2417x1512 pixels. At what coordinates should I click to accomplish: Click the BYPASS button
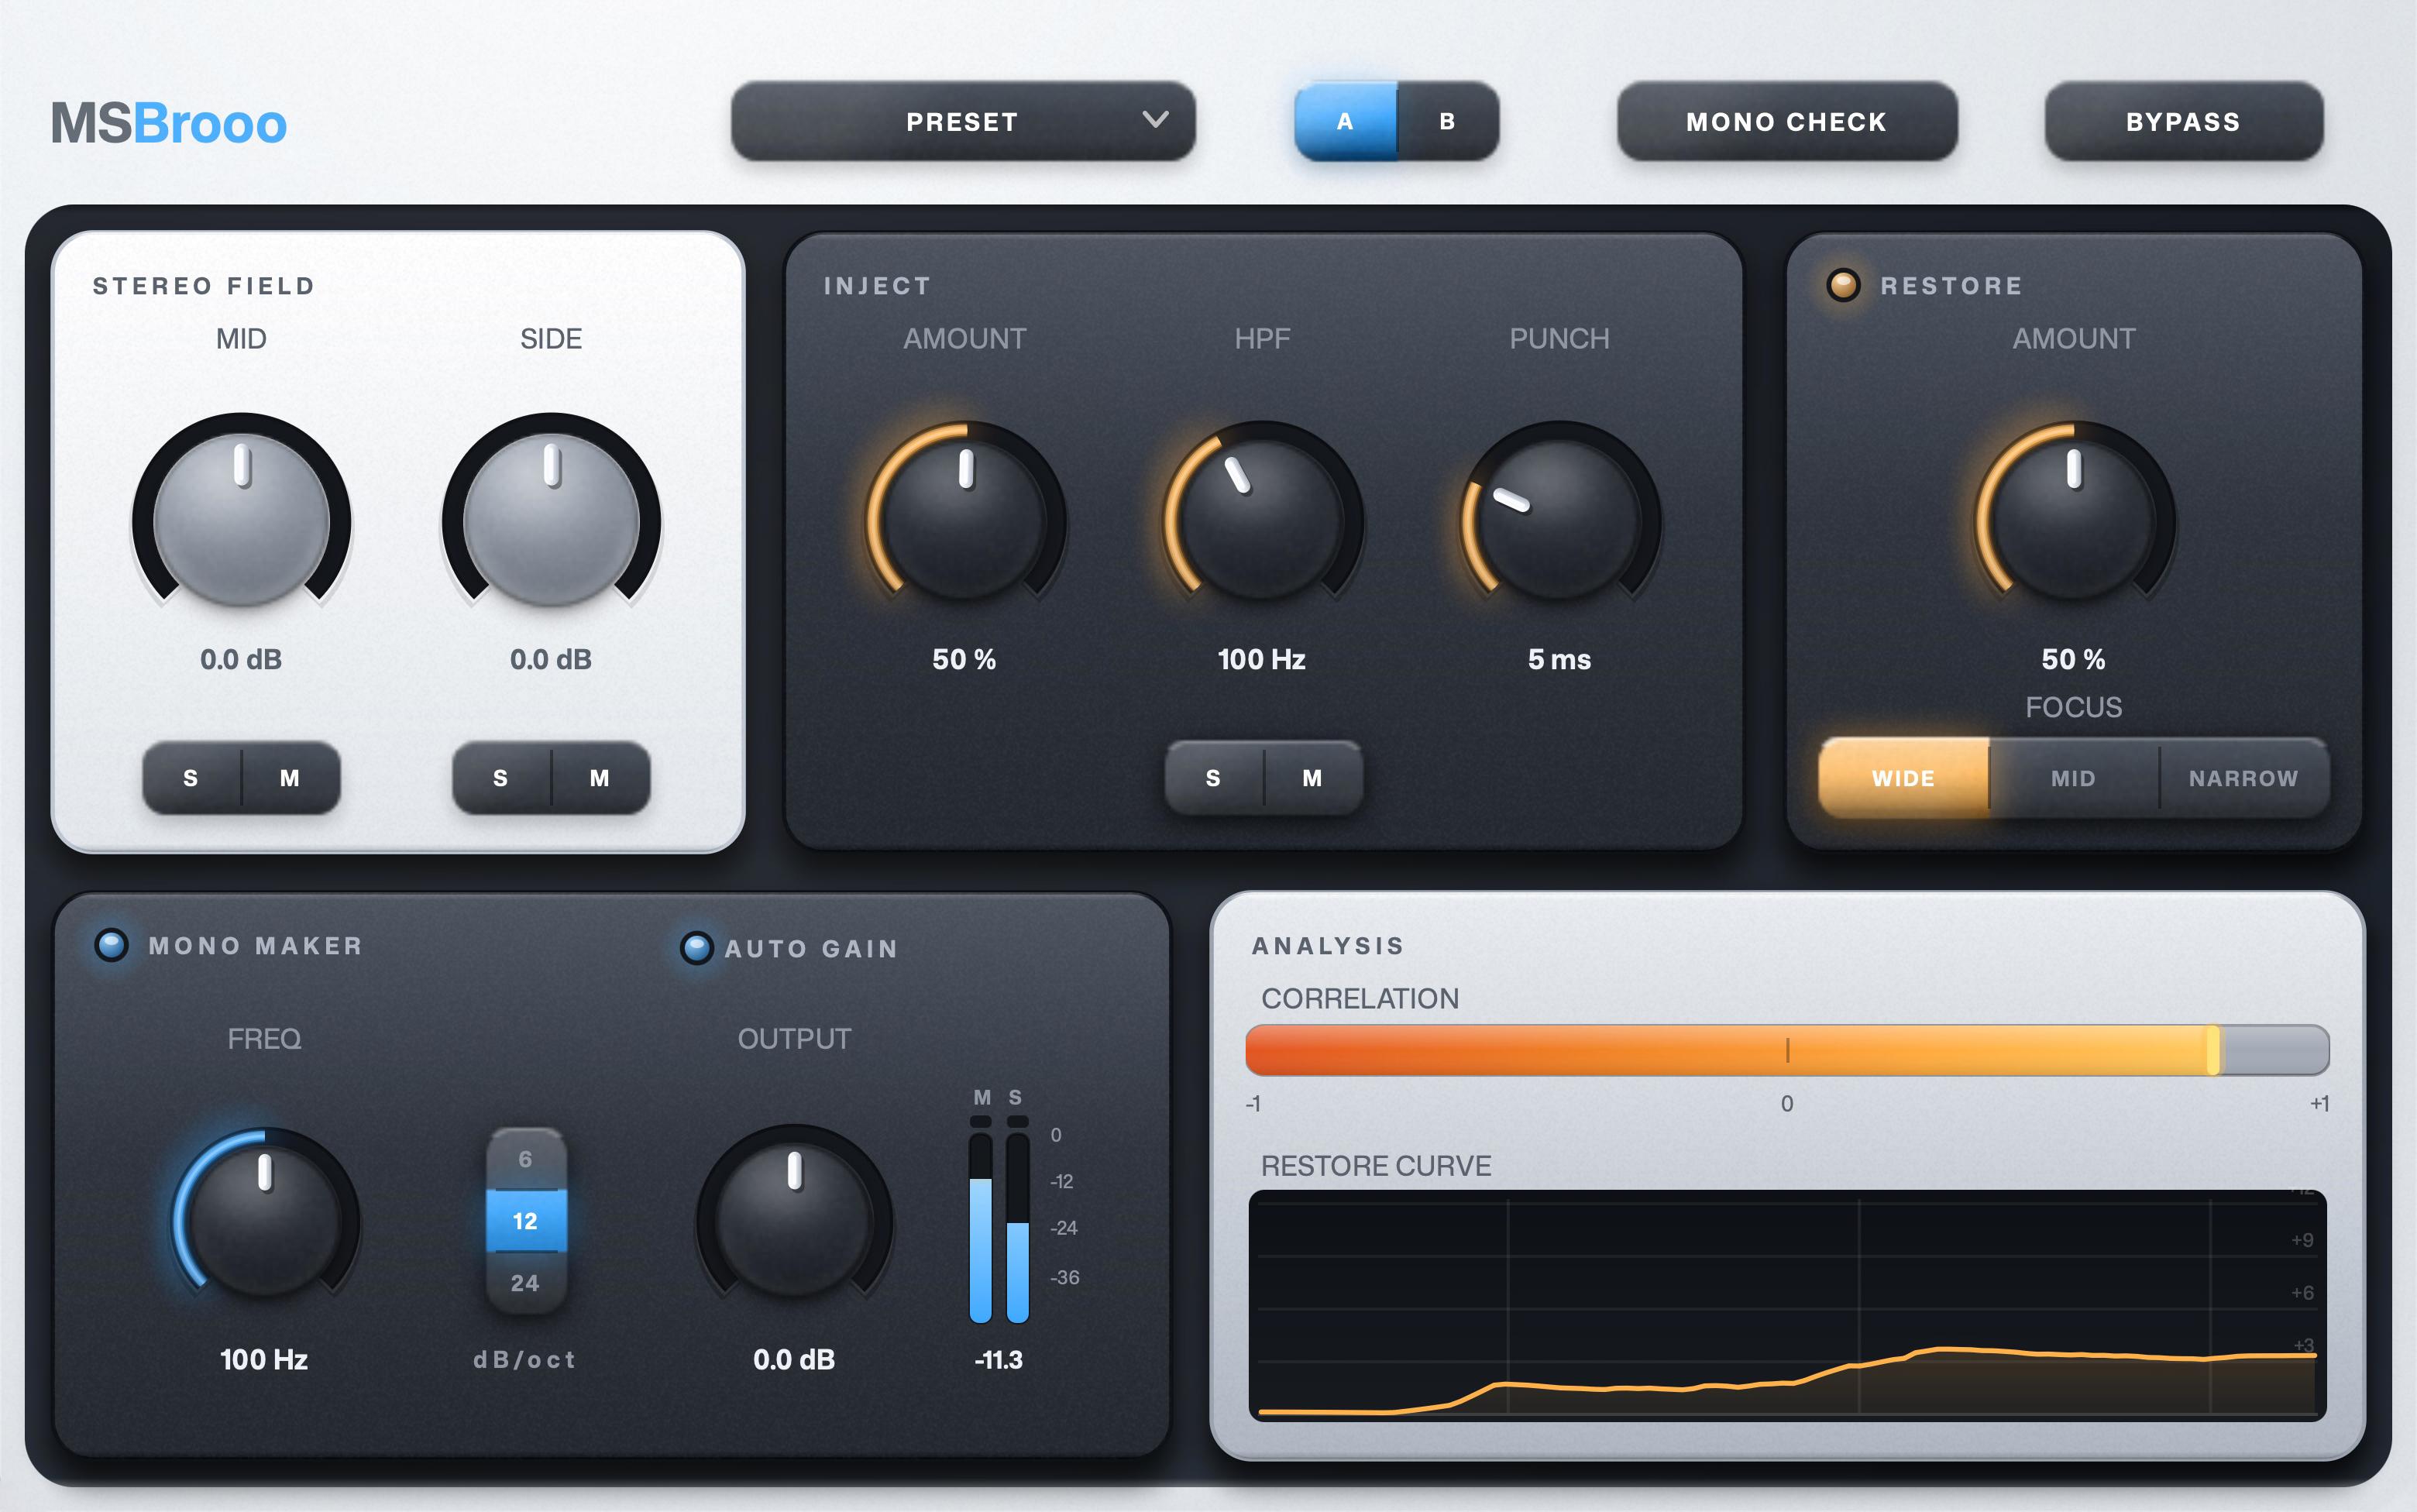2183,121
